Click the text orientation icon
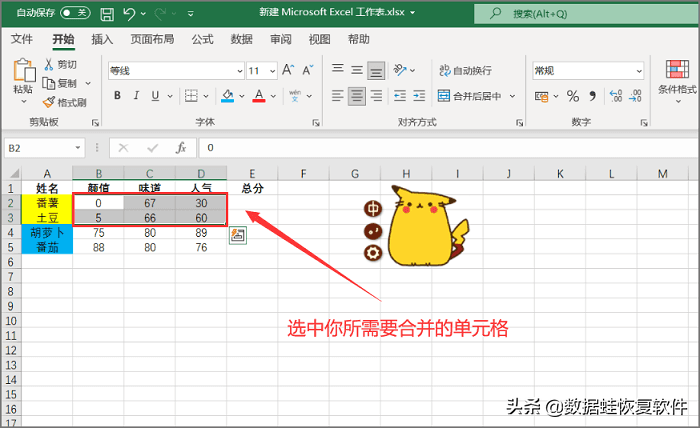Screen dimensions: 700x428 click(x=400, y=70)
